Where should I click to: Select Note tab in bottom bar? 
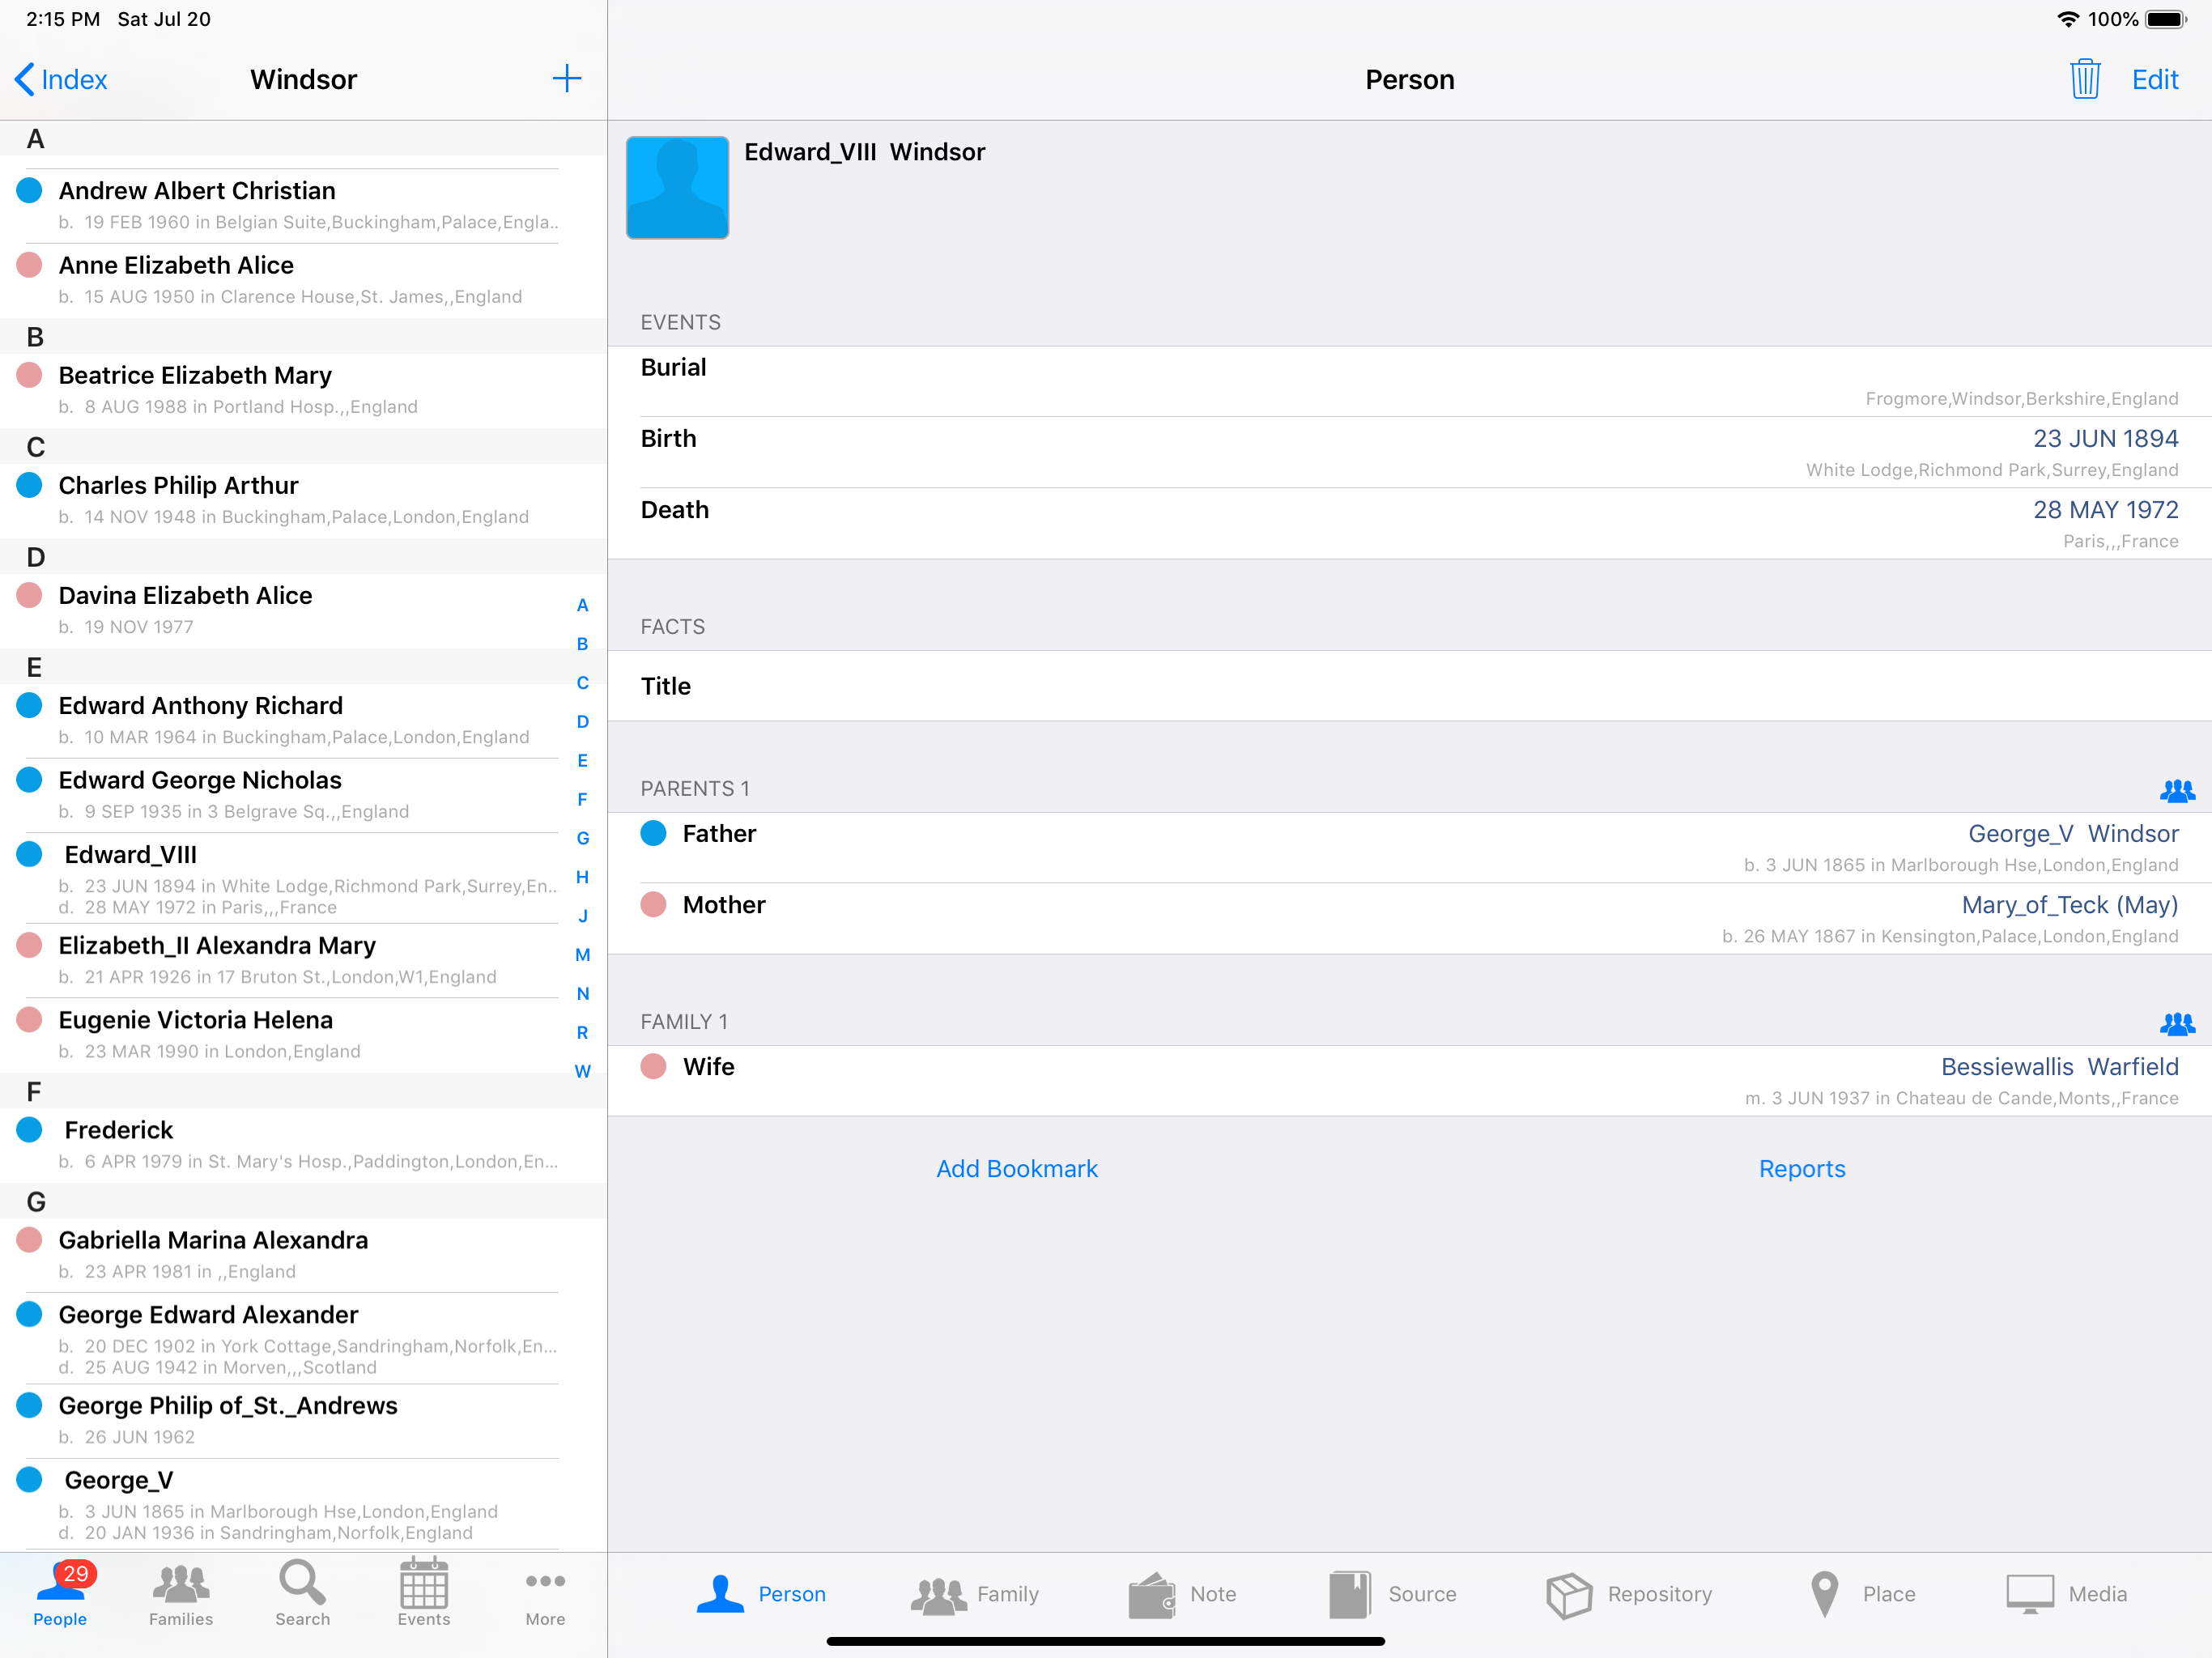pyautogui.click(x=1182, y=1594)
